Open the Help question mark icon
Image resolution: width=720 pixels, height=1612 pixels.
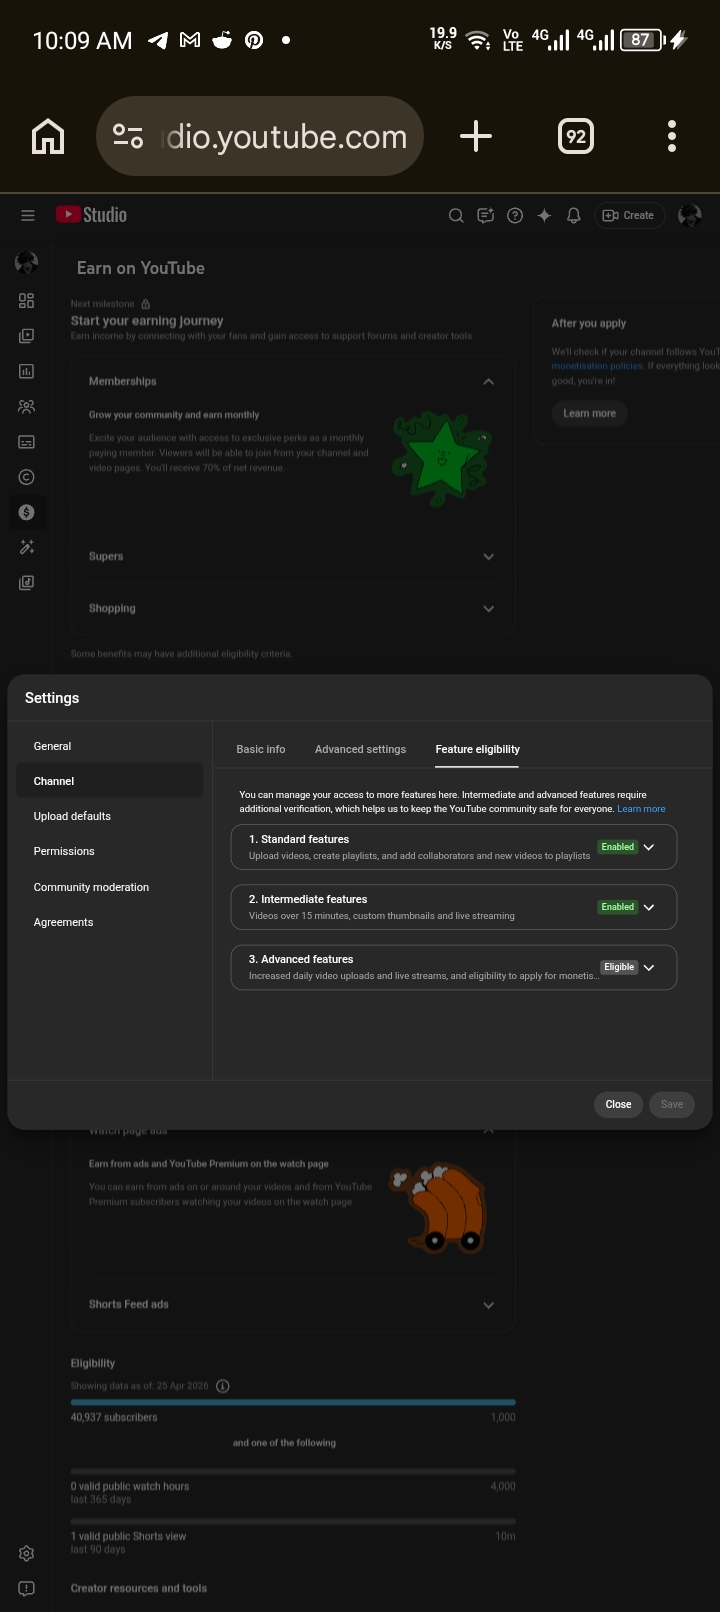[x=515, y=215]
